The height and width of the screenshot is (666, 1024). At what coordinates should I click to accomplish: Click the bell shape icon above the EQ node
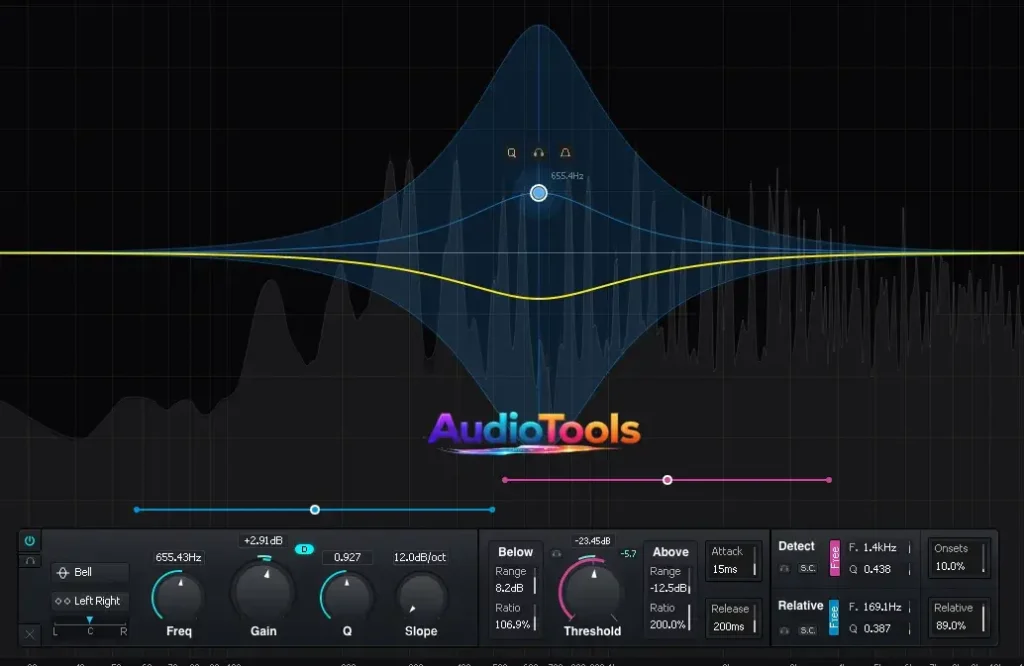click(565, 152)
